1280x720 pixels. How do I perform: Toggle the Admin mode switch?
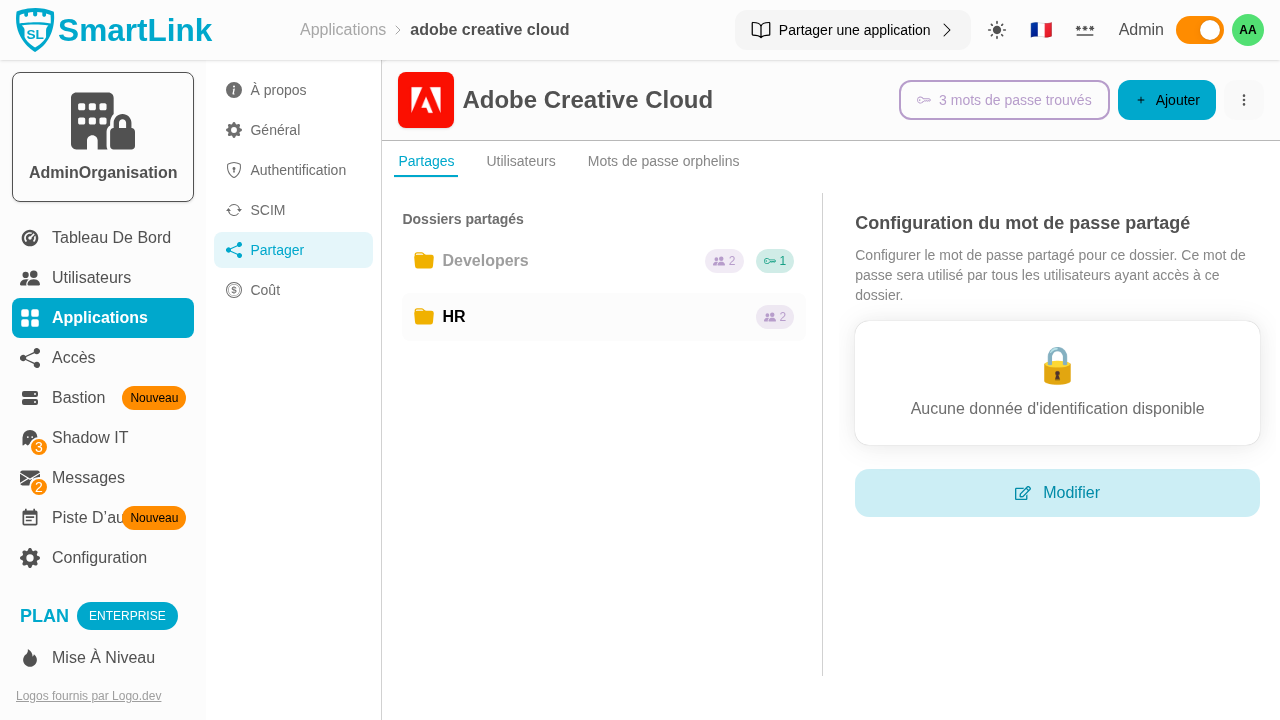1199,30
